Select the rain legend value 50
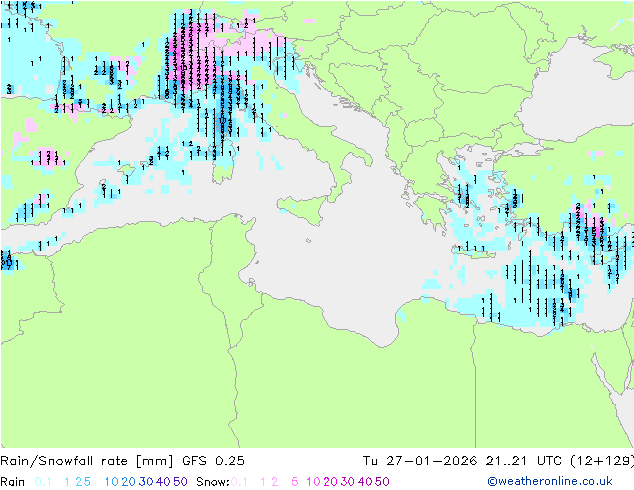The height and width of the screenshot is (490, 634). pos(180,482)
